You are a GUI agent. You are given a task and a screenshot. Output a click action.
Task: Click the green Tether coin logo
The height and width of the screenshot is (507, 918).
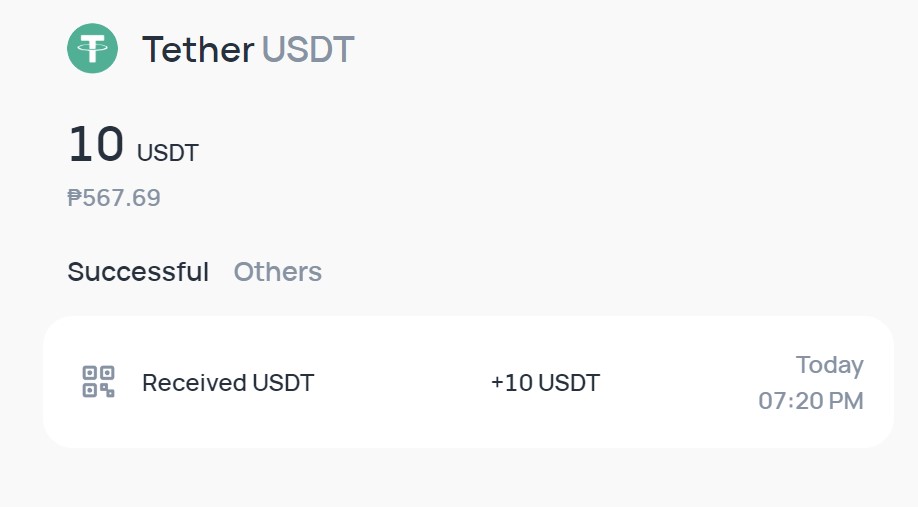tap(93, 49)
